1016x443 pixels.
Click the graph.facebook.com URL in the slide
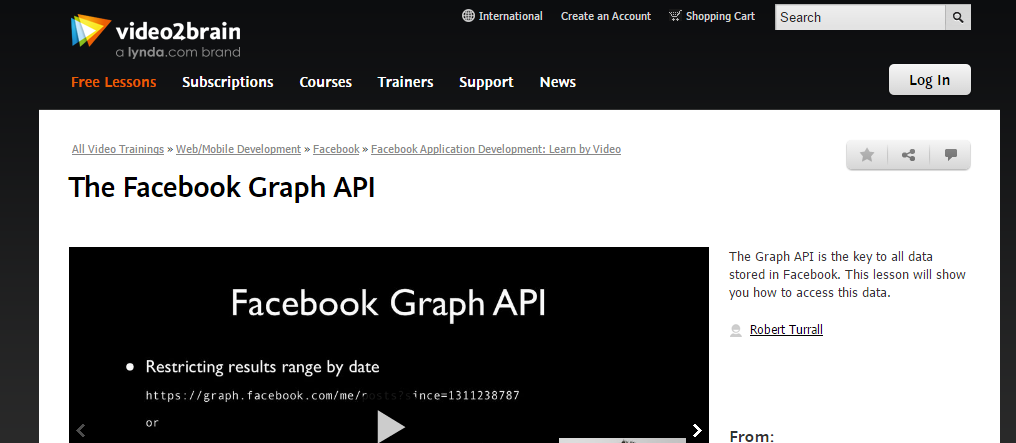tap(332, 395)
